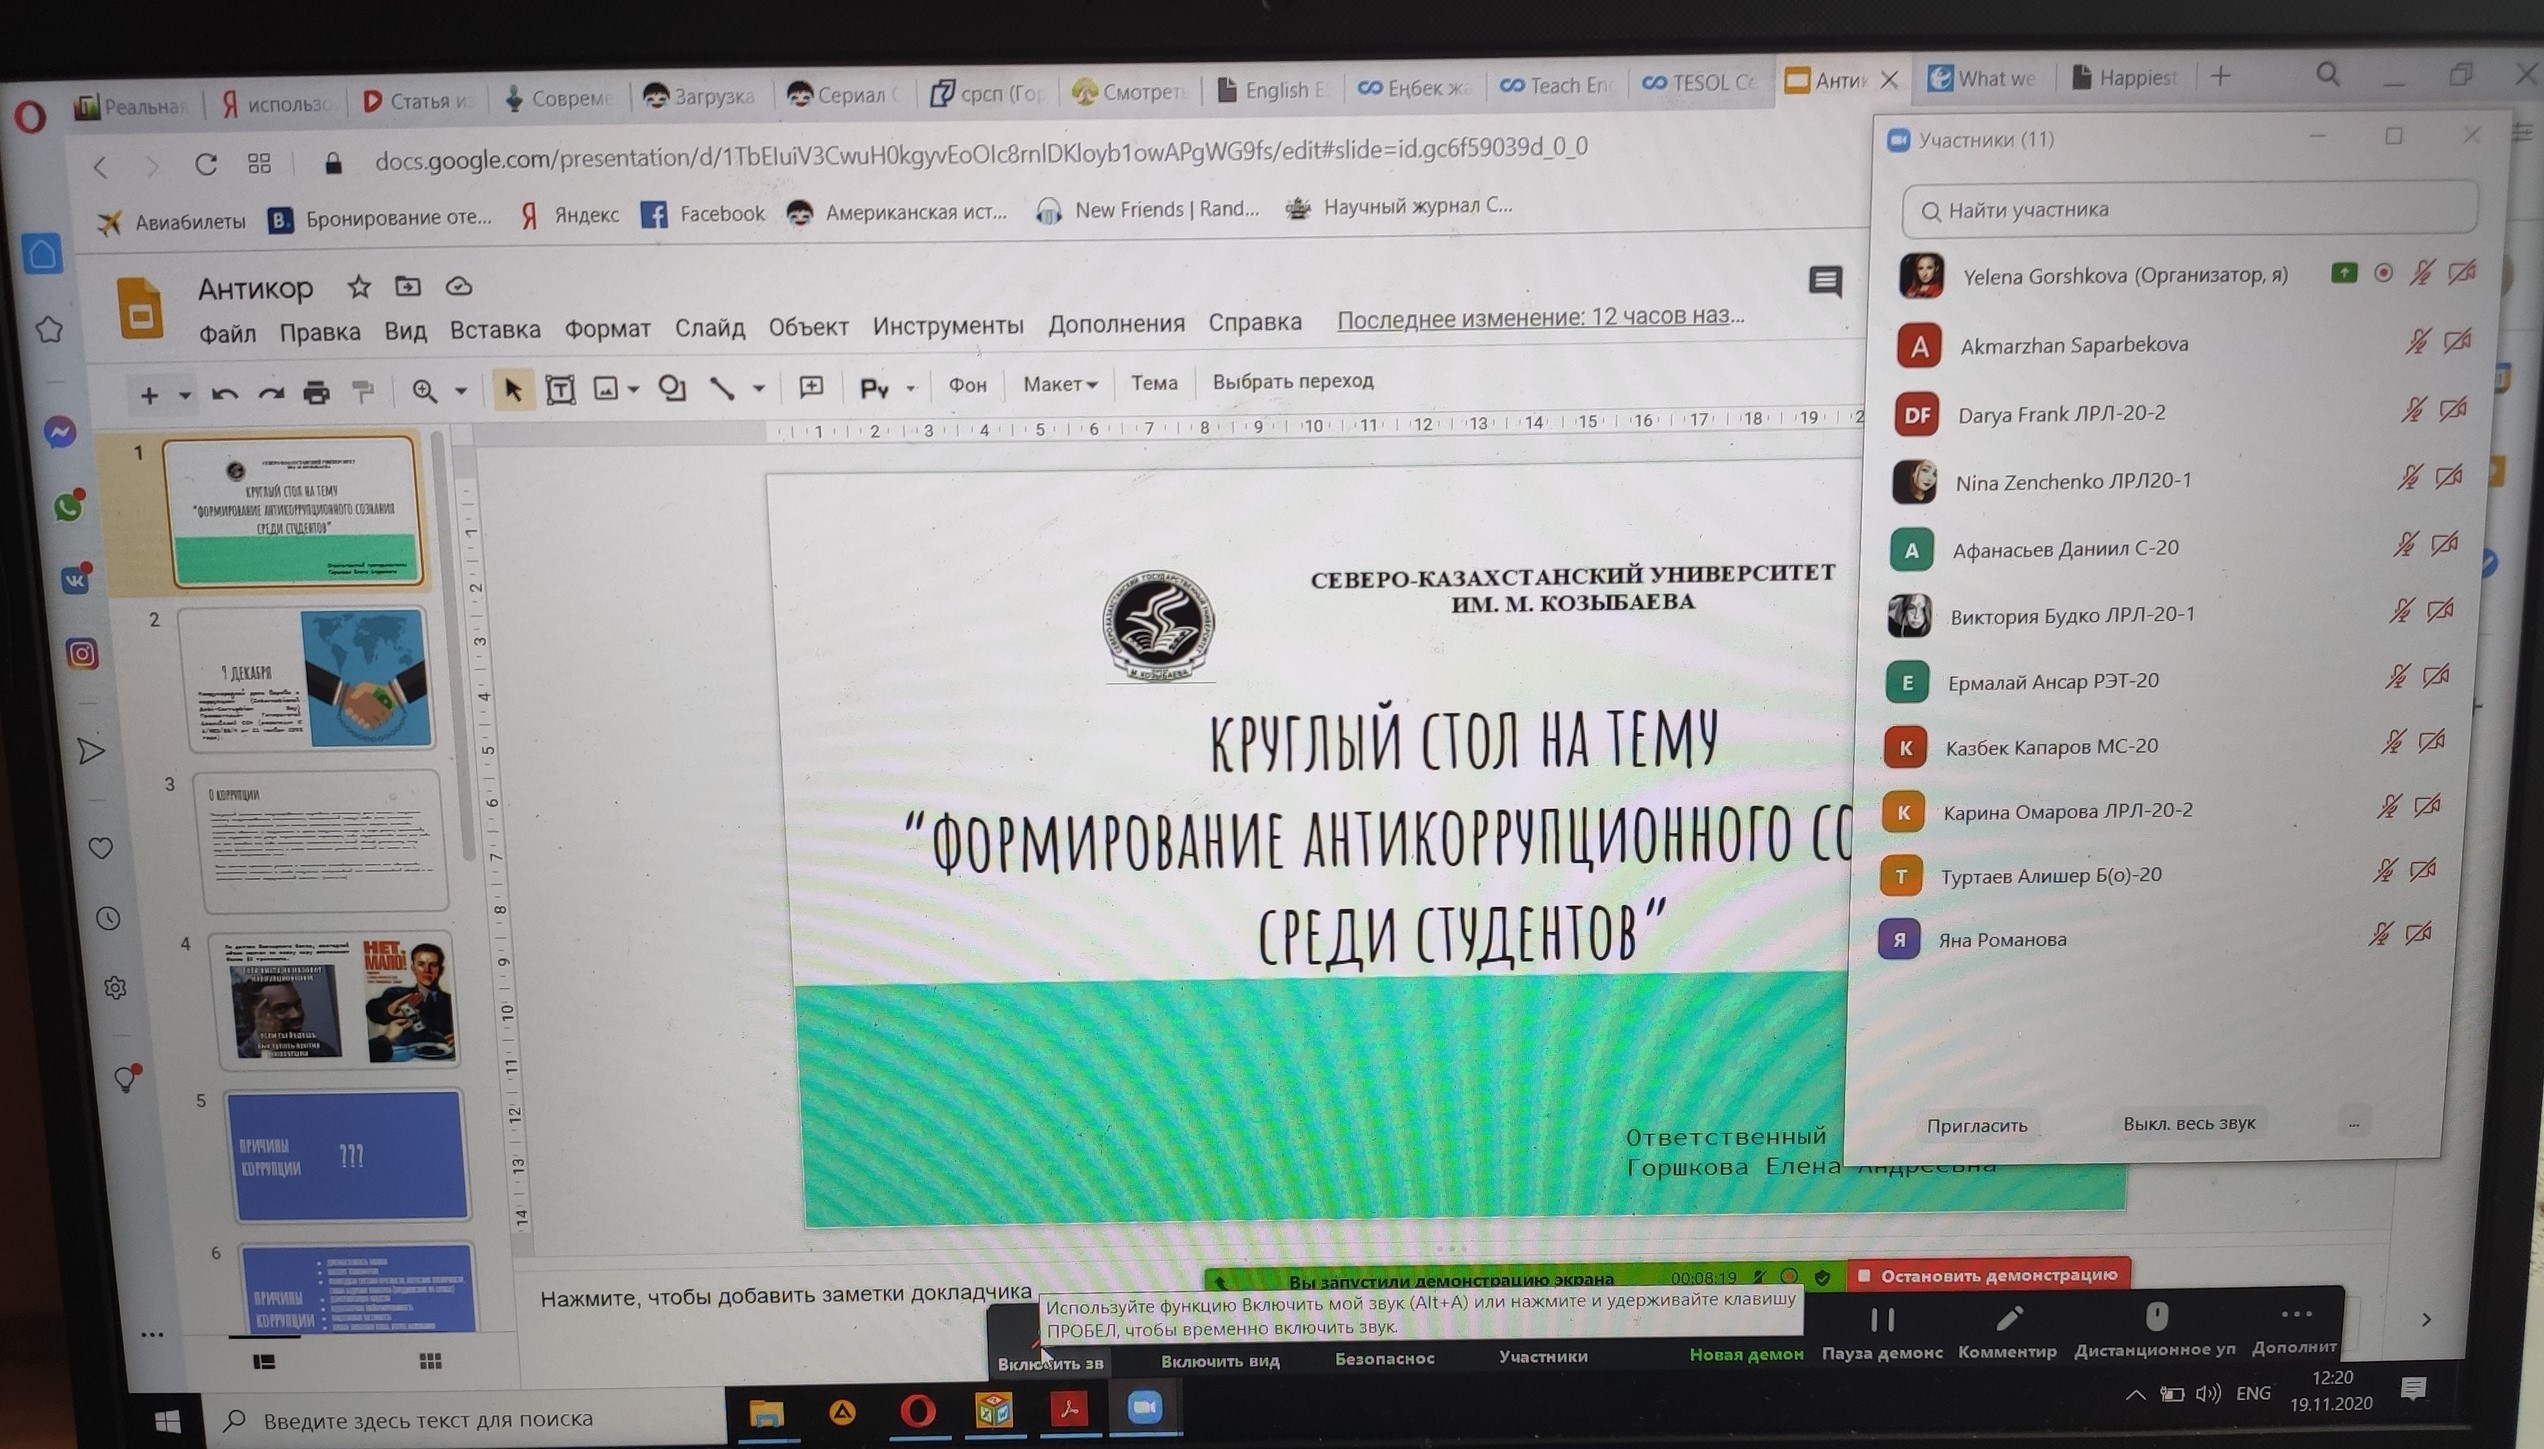Open Instagram in the Opera sidebar
This screenshot has width=2544, height=1449.
pos(82,654)
